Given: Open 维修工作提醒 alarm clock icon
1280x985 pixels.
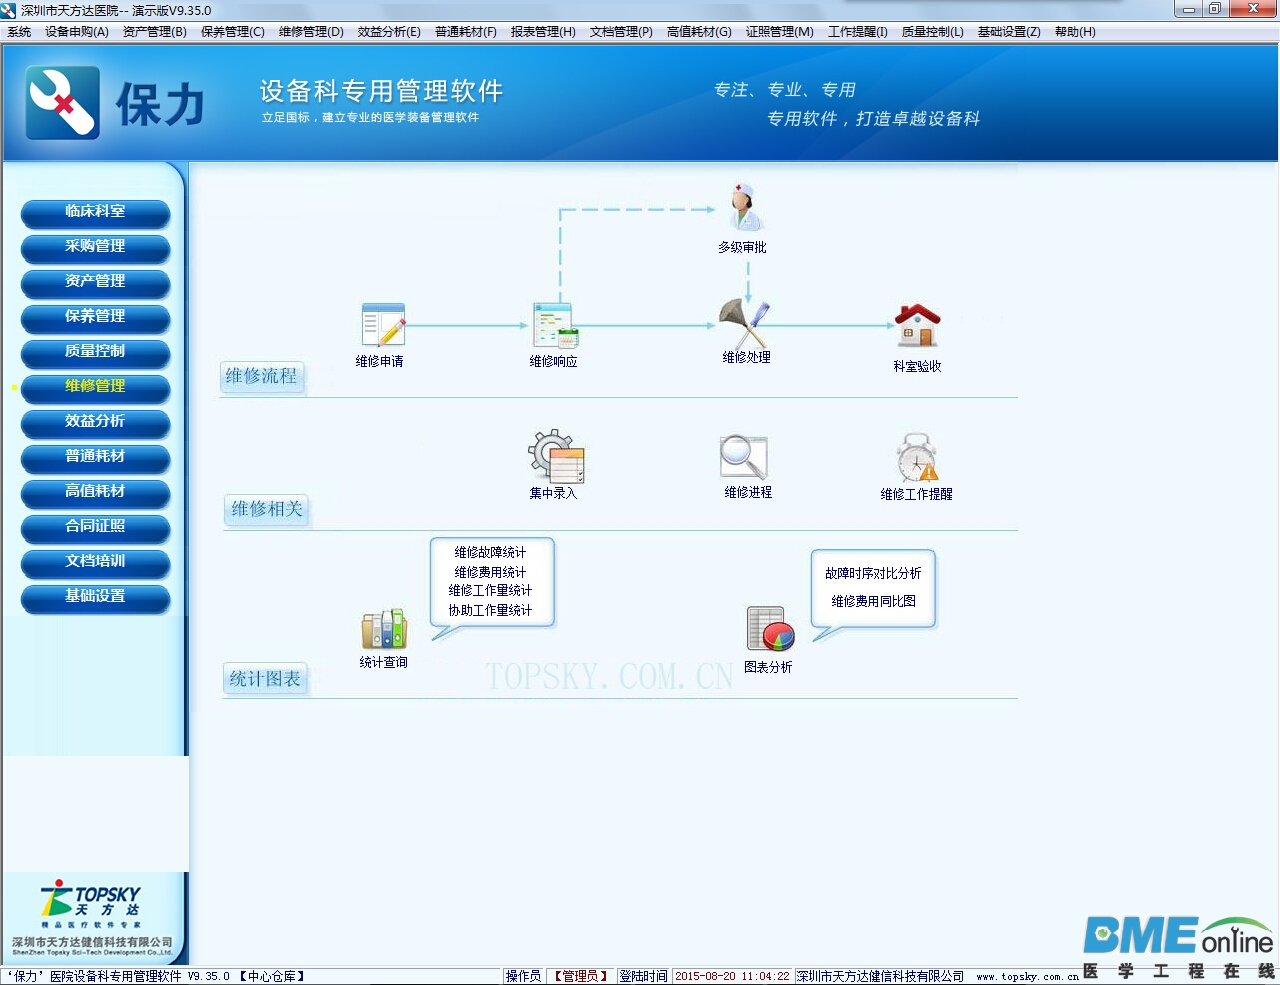Looking at the screenshot, I should tap(916, 455).
